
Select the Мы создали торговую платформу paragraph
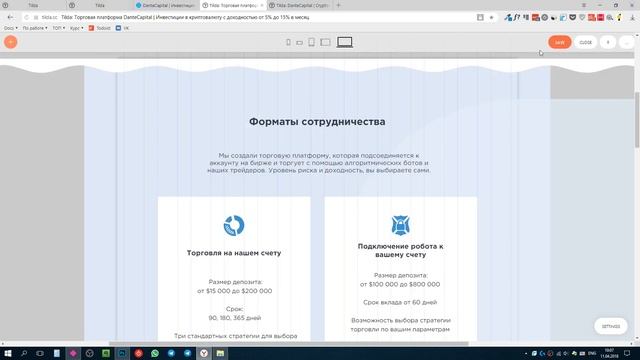pyautogui.click(x=319, y=163)
